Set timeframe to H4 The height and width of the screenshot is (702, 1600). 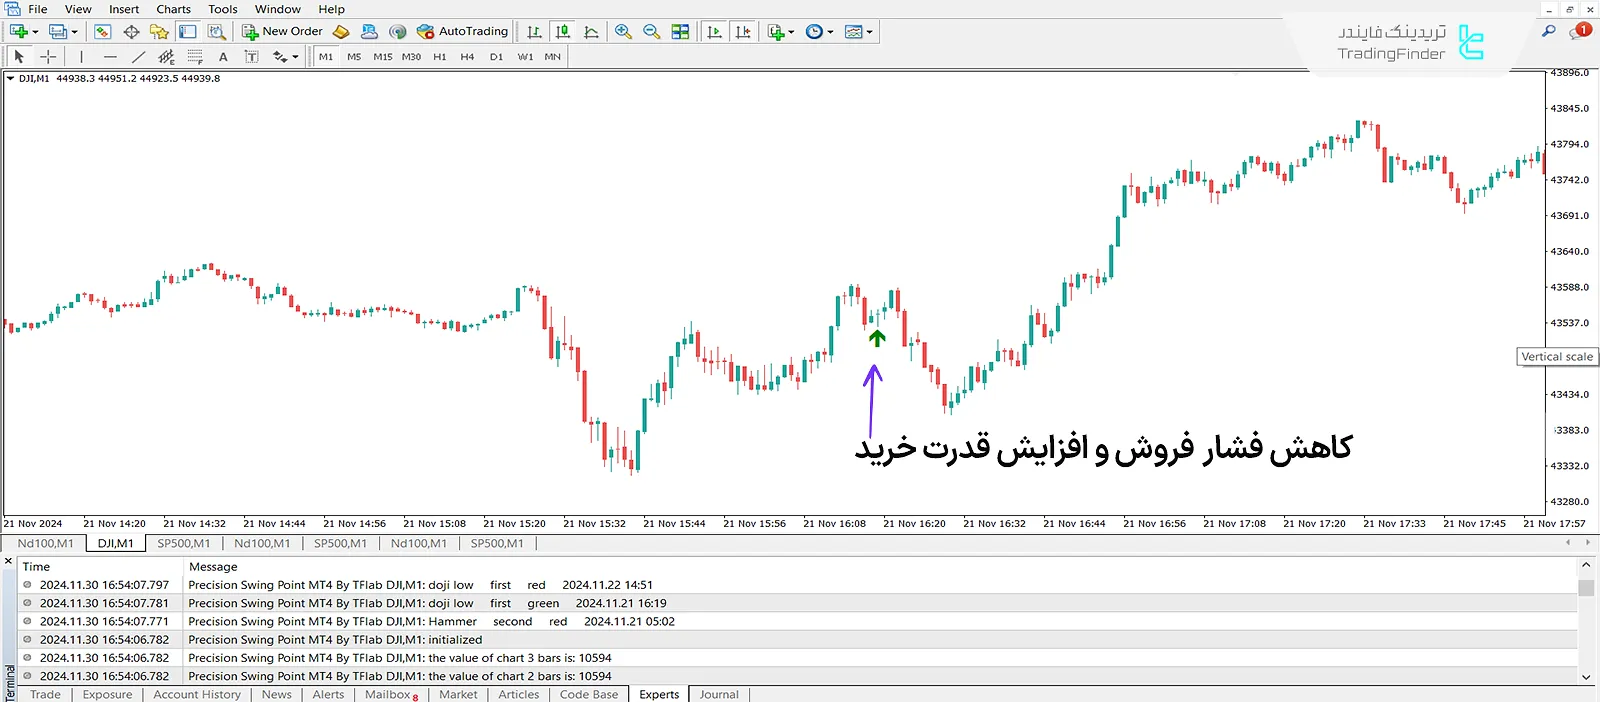coord(467,57)
